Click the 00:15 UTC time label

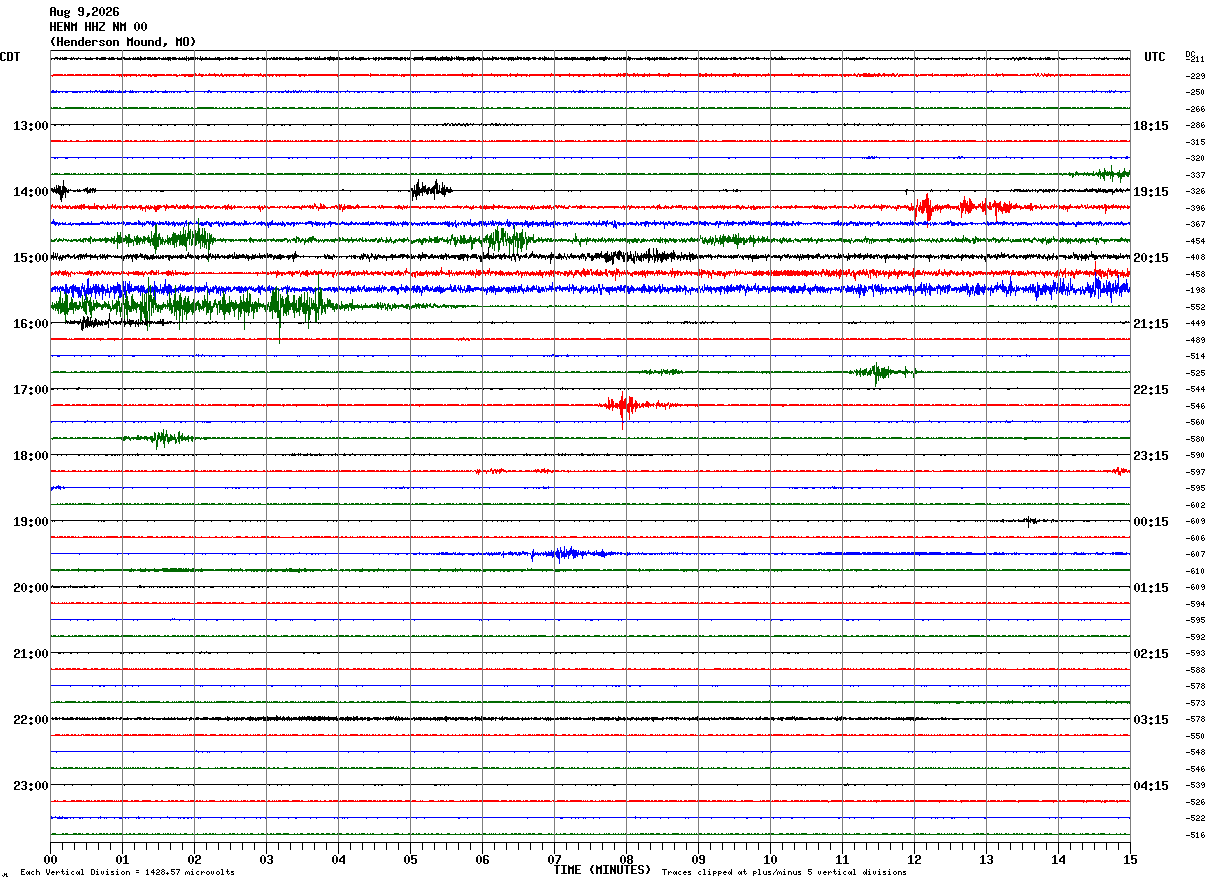1151,521
